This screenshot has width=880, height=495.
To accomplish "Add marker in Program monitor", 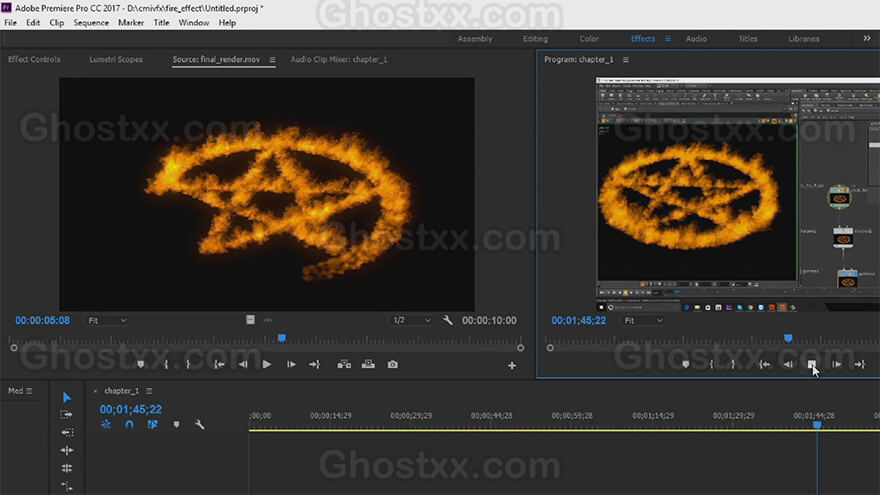I will 685,364.
